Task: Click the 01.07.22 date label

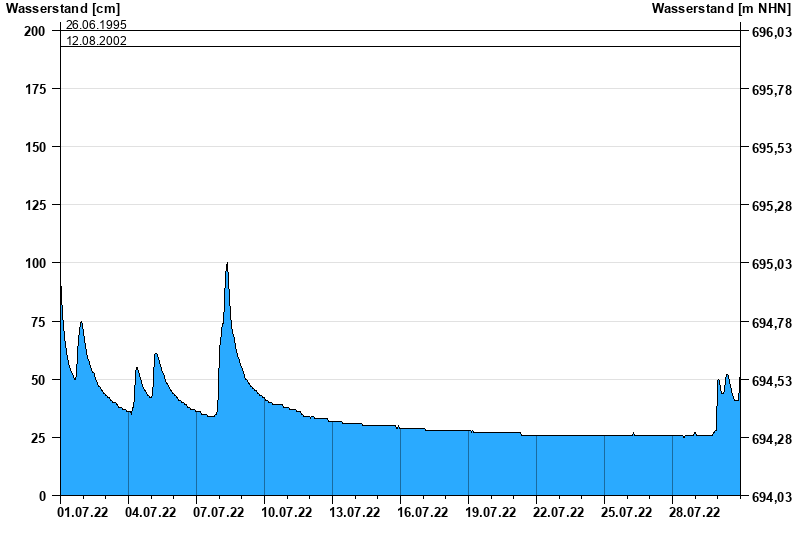Action: tap(82, 513)
